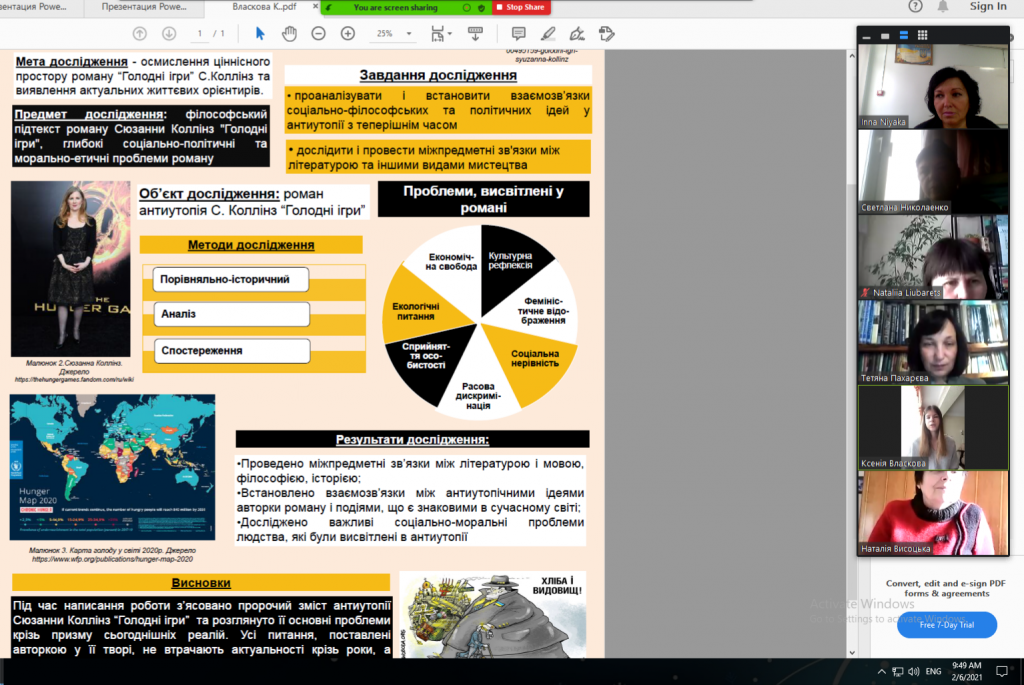
Task: Go to the next page with the down arrow
Action: 168,34
